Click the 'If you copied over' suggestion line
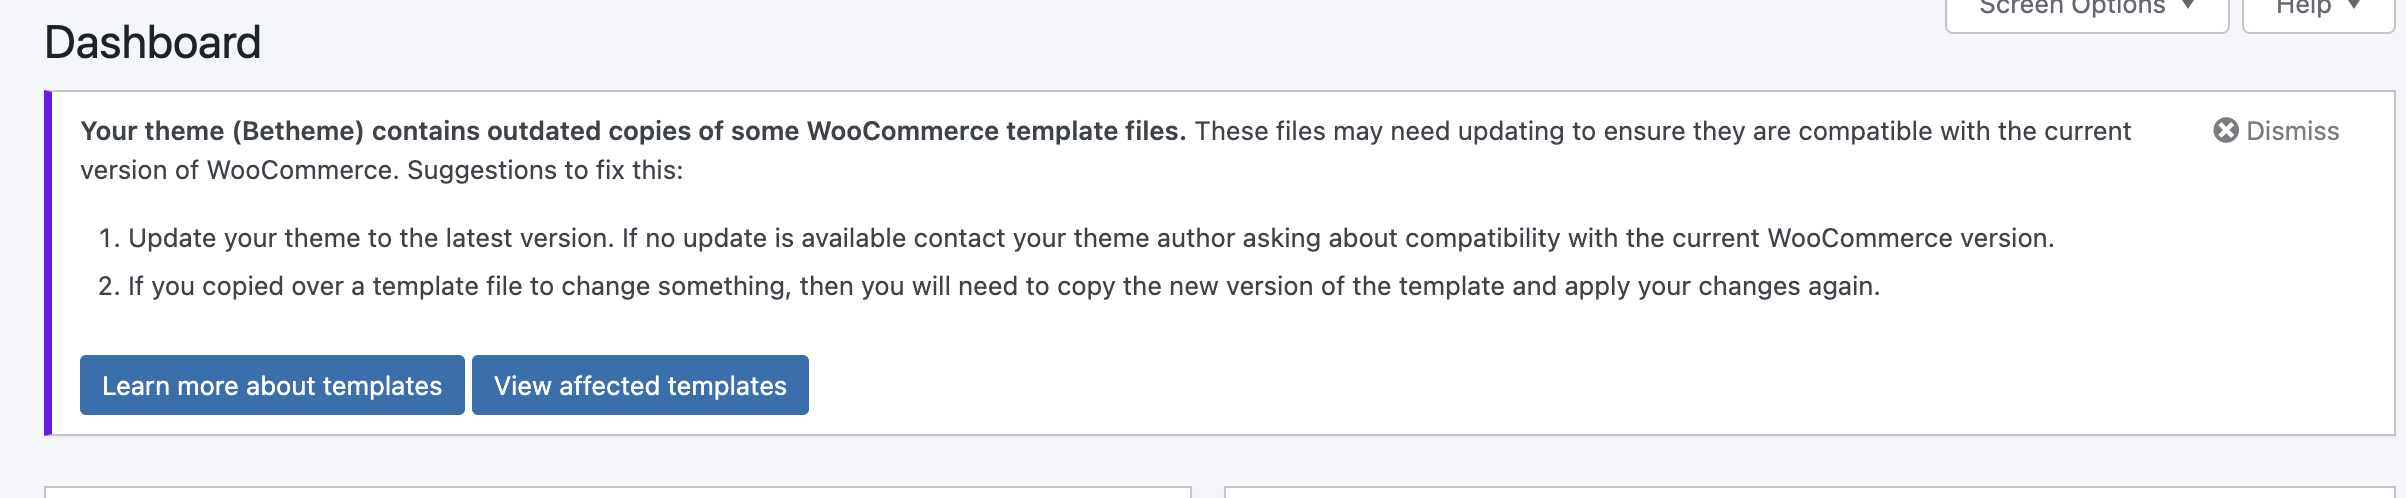This screenshot has height=498, width=2406. pos(1003,286)
